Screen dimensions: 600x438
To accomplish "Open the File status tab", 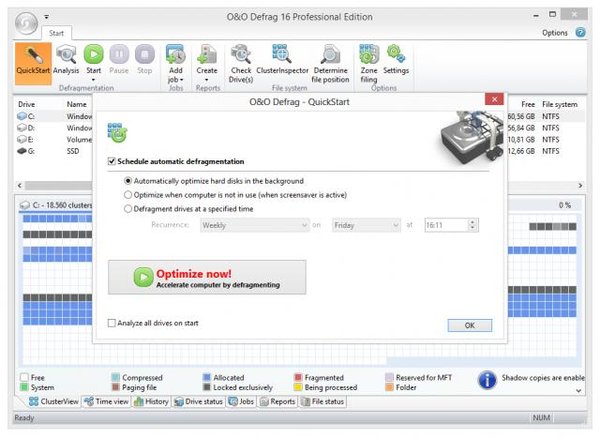I will (323, 401).
